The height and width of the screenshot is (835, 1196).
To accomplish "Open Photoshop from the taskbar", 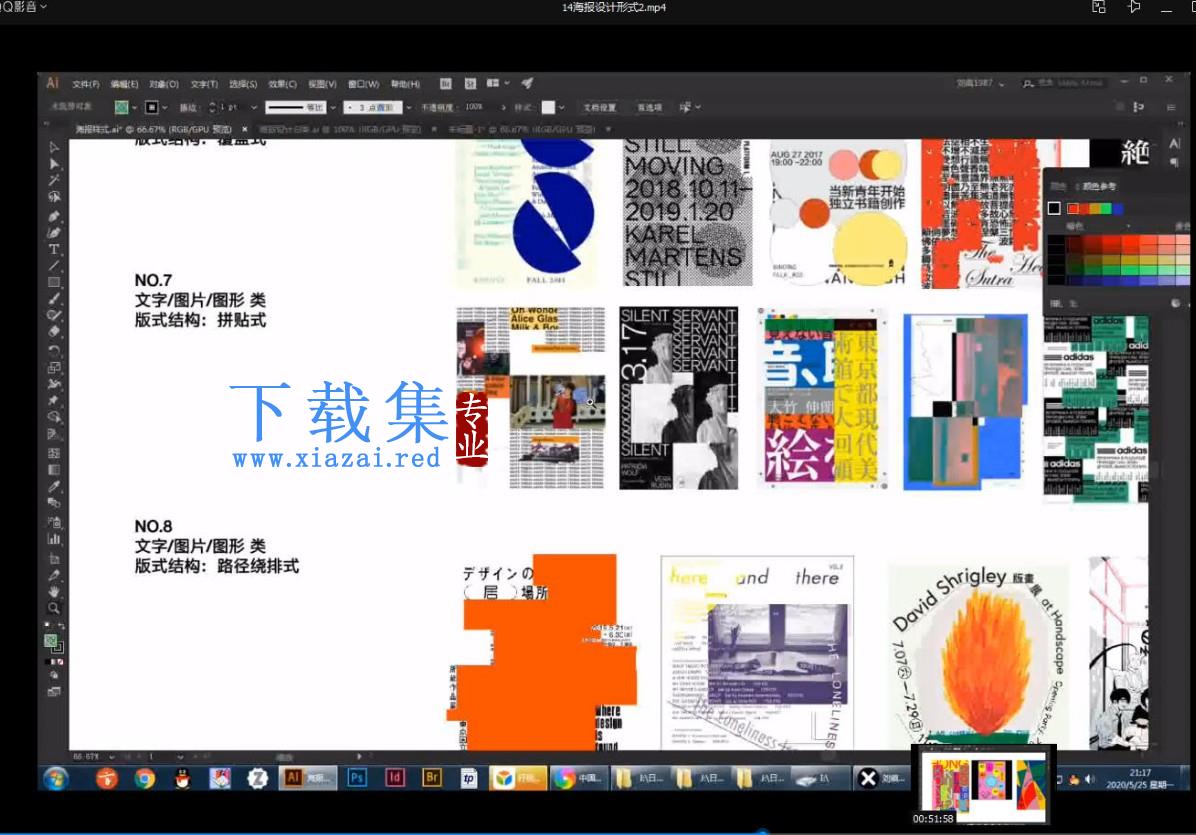I will [357, 778].
